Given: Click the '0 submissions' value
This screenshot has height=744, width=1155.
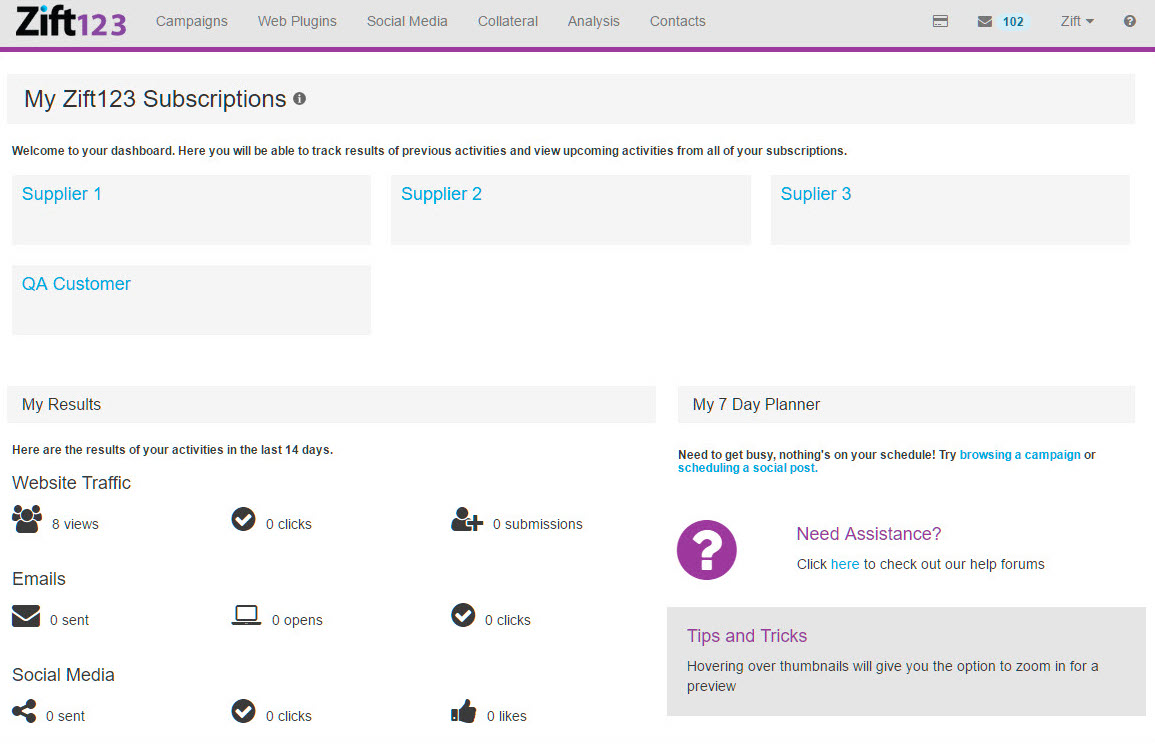Looking at the screenshot, I should (538, 524).
